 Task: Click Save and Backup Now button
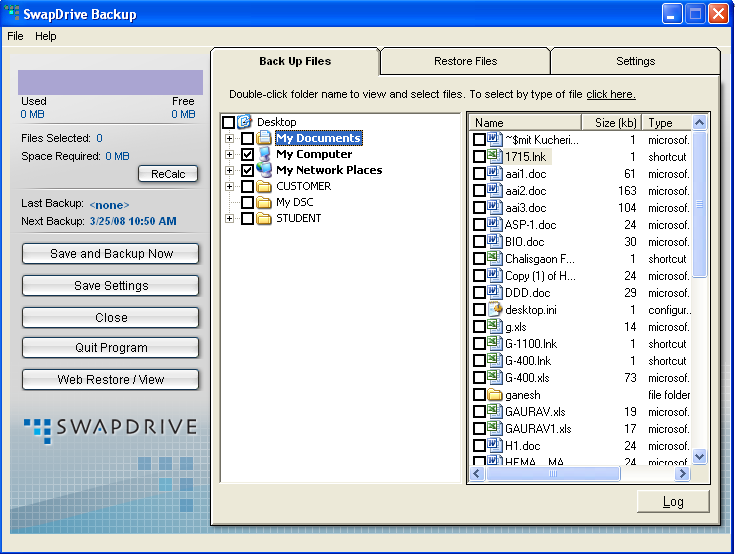pyautogui.click(x=111, y=254)
